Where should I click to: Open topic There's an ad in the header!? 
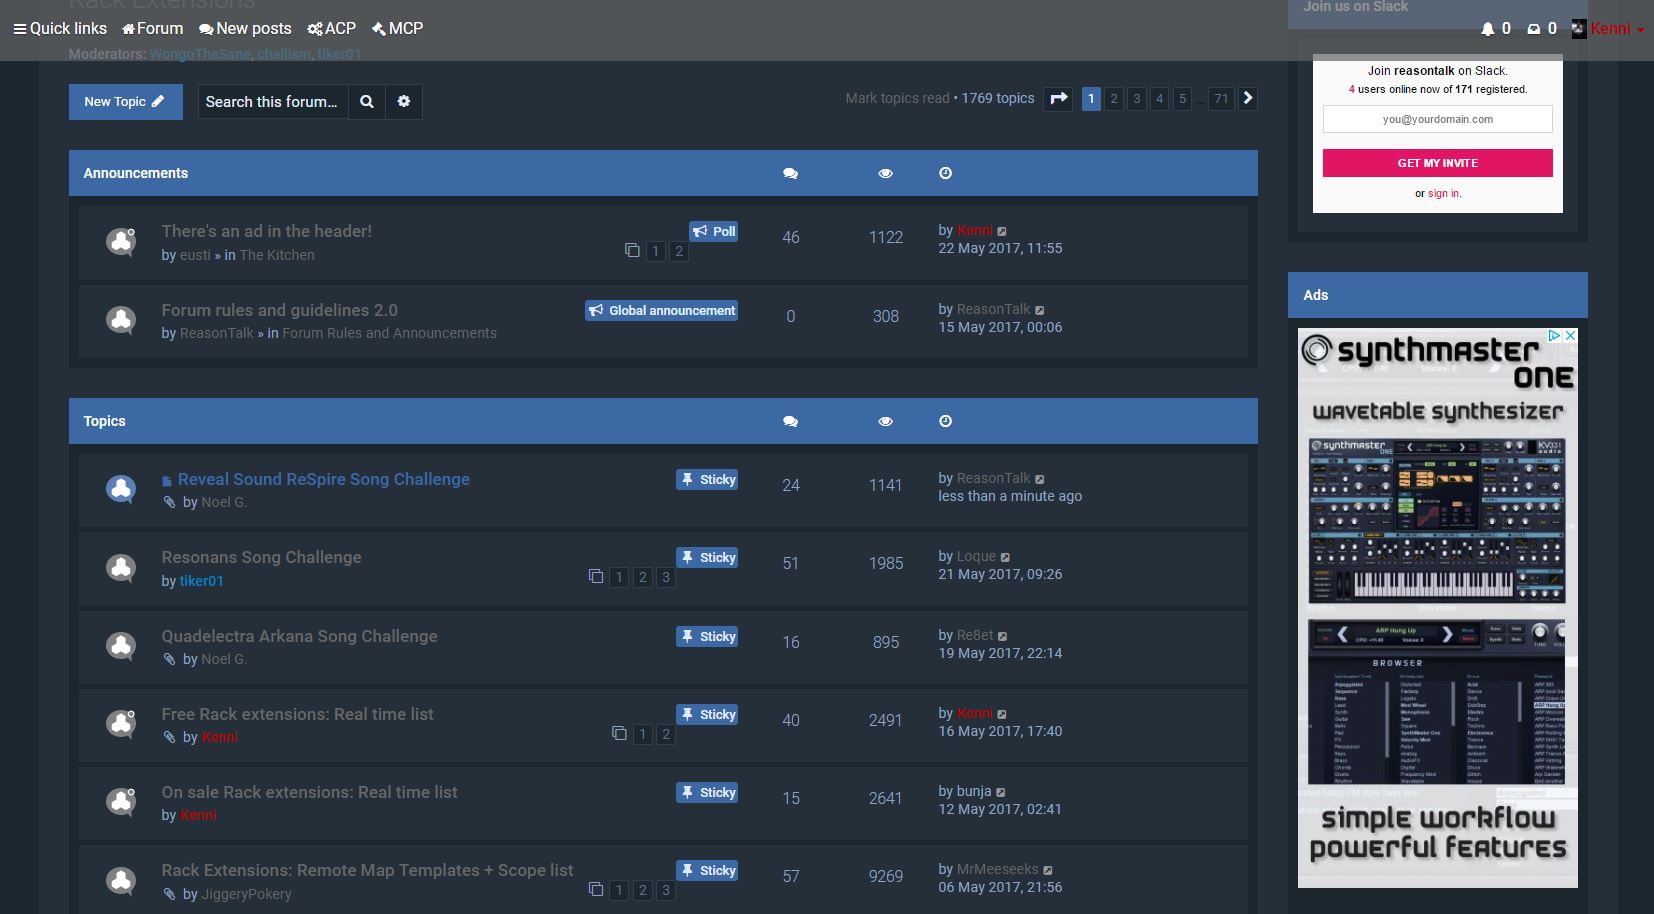point(267,231)
